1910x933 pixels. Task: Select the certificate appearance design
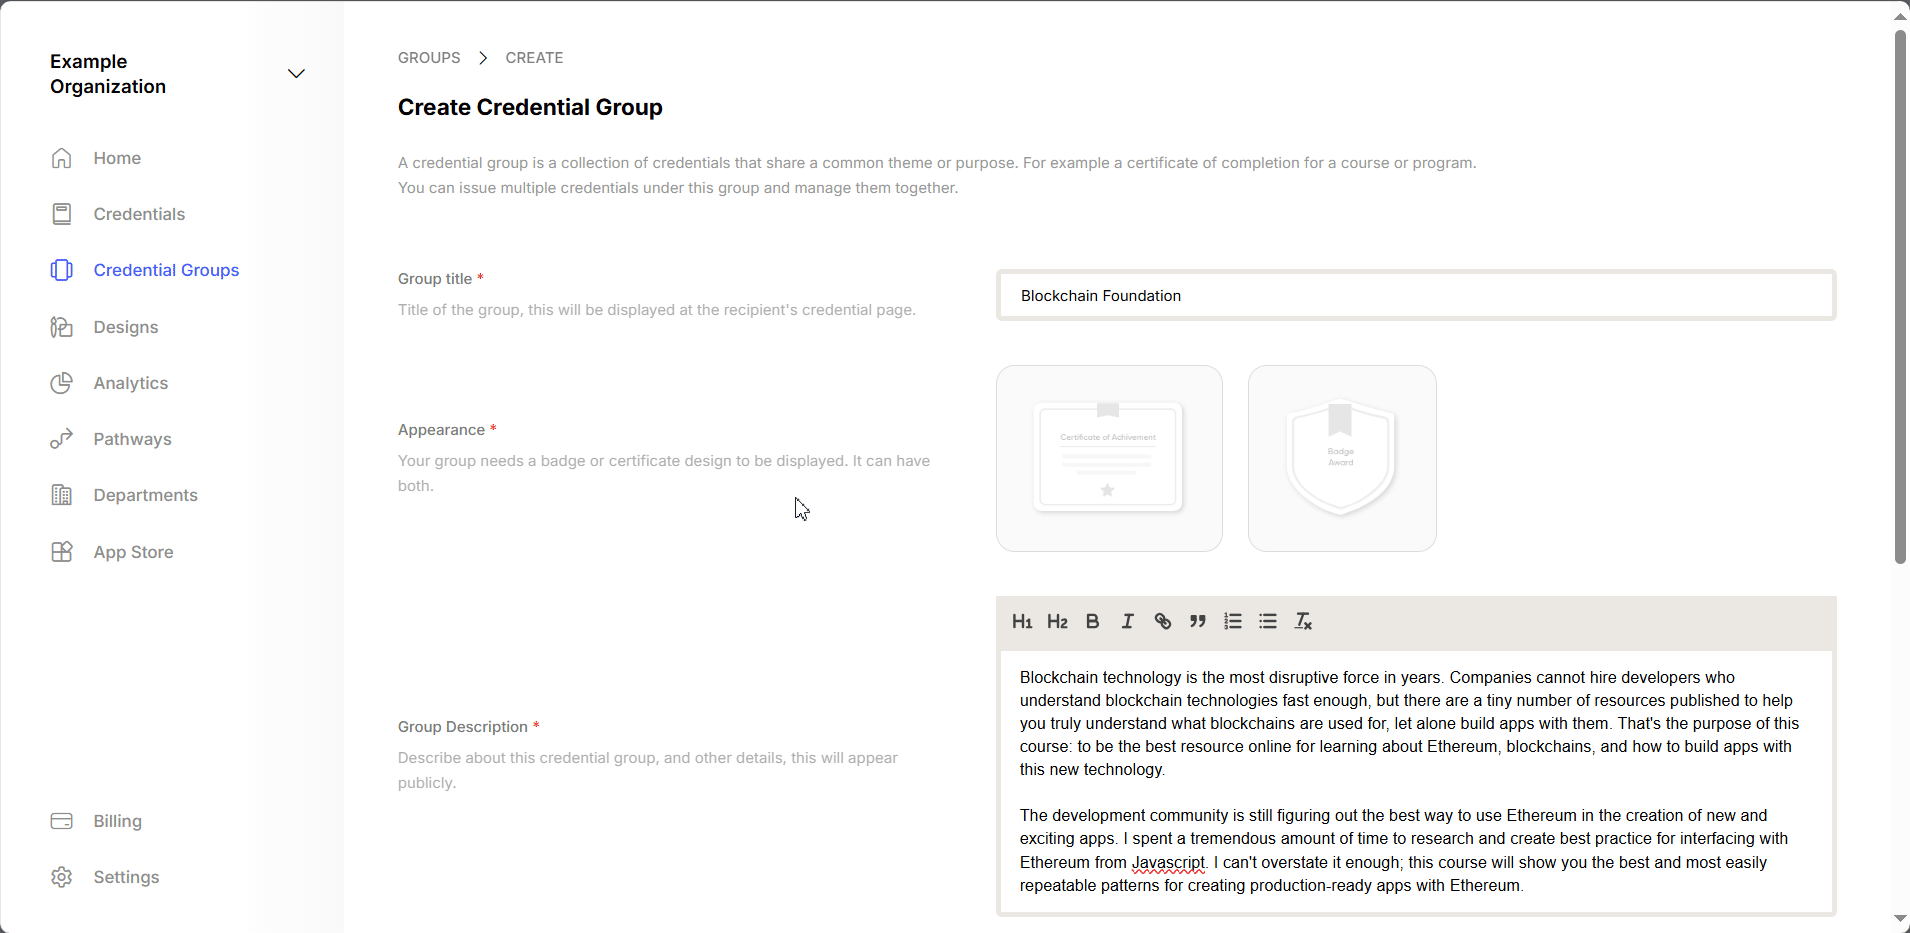1108,458
